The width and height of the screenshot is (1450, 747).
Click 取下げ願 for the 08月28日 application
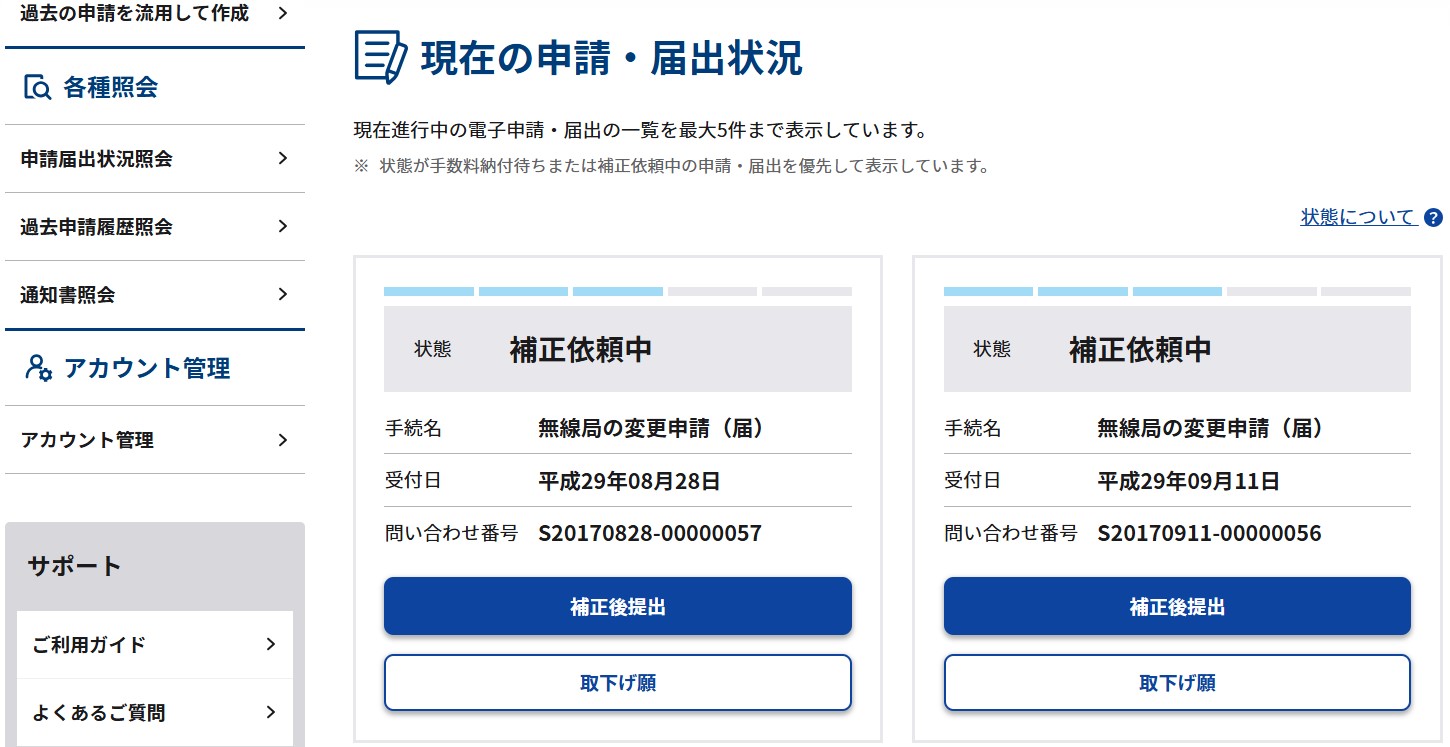(617, 683)
